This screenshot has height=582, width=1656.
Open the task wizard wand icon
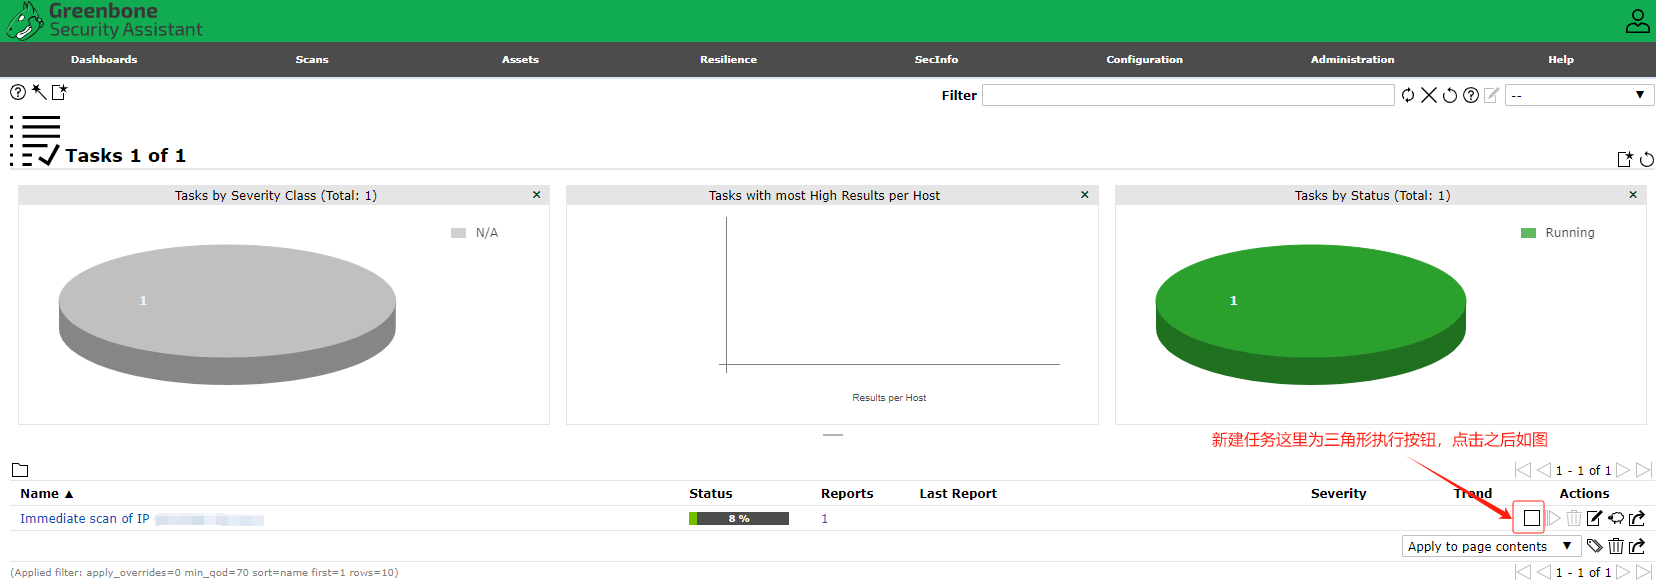click(x=39, y=92)
